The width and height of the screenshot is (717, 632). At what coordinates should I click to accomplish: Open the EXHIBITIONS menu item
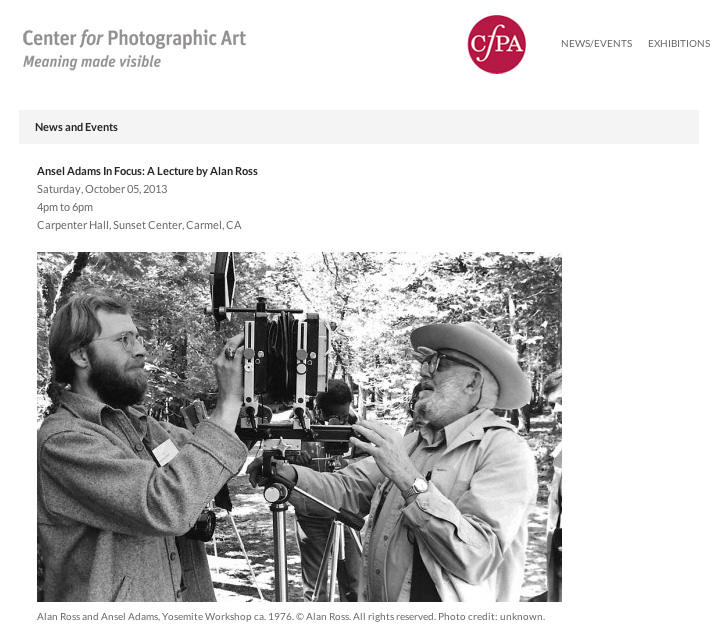pos(679,43)
